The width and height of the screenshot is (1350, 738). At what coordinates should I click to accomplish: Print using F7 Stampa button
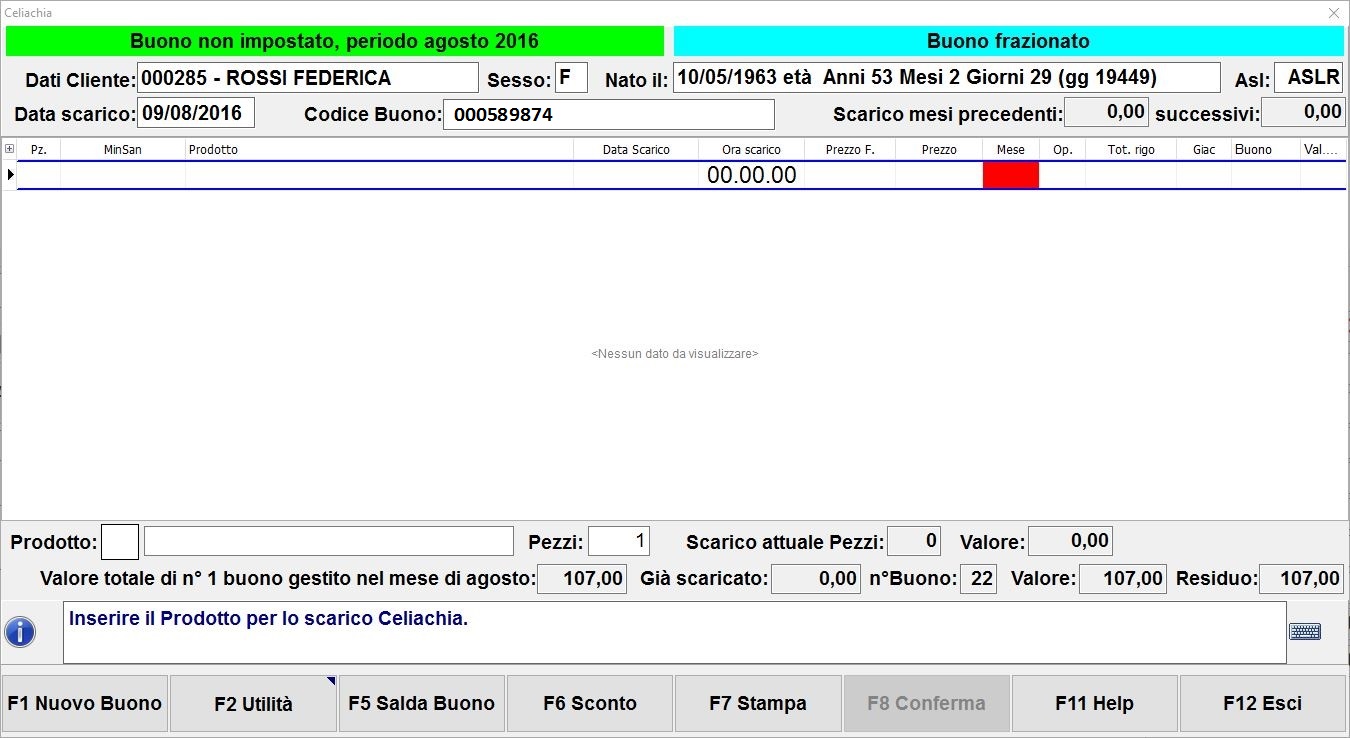tap(758, 703)
